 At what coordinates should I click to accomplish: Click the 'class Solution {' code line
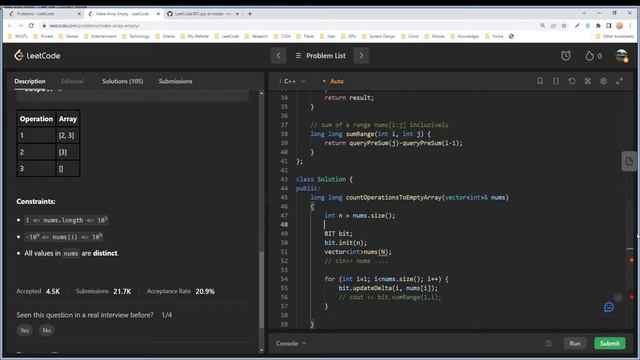point(324,179)
